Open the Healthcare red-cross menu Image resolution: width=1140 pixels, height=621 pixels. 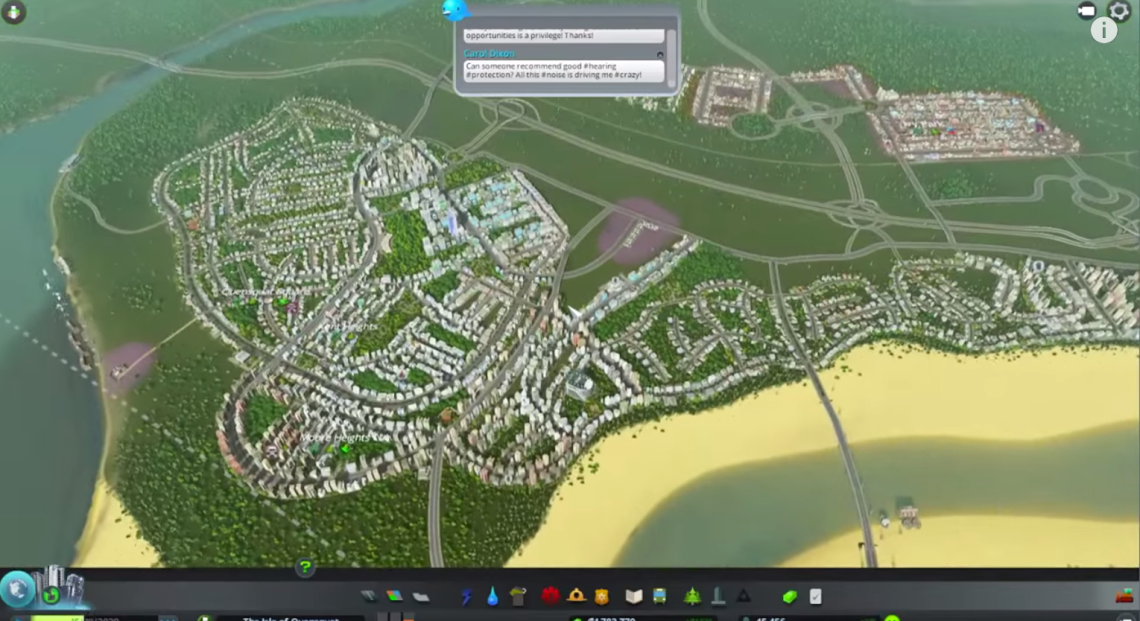point(550,596)
